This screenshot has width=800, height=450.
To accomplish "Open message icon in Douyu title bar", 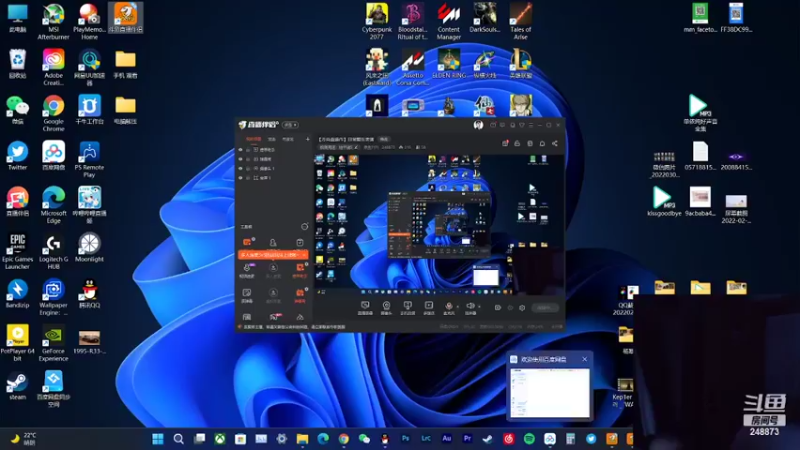I will [503, 125].
